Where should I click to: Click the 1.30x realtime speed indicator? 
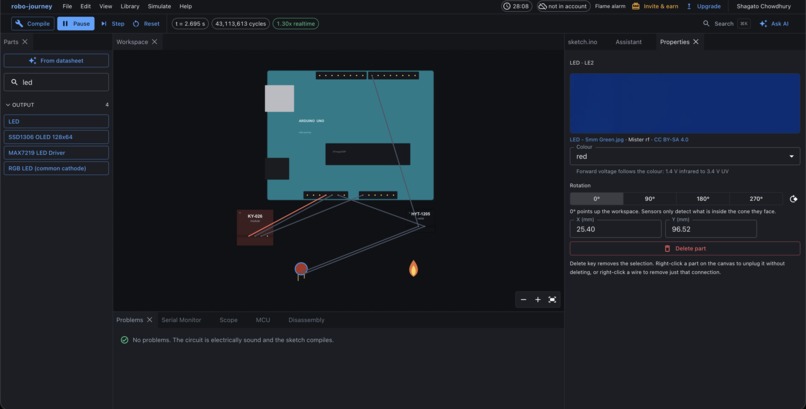coord(296,24)
